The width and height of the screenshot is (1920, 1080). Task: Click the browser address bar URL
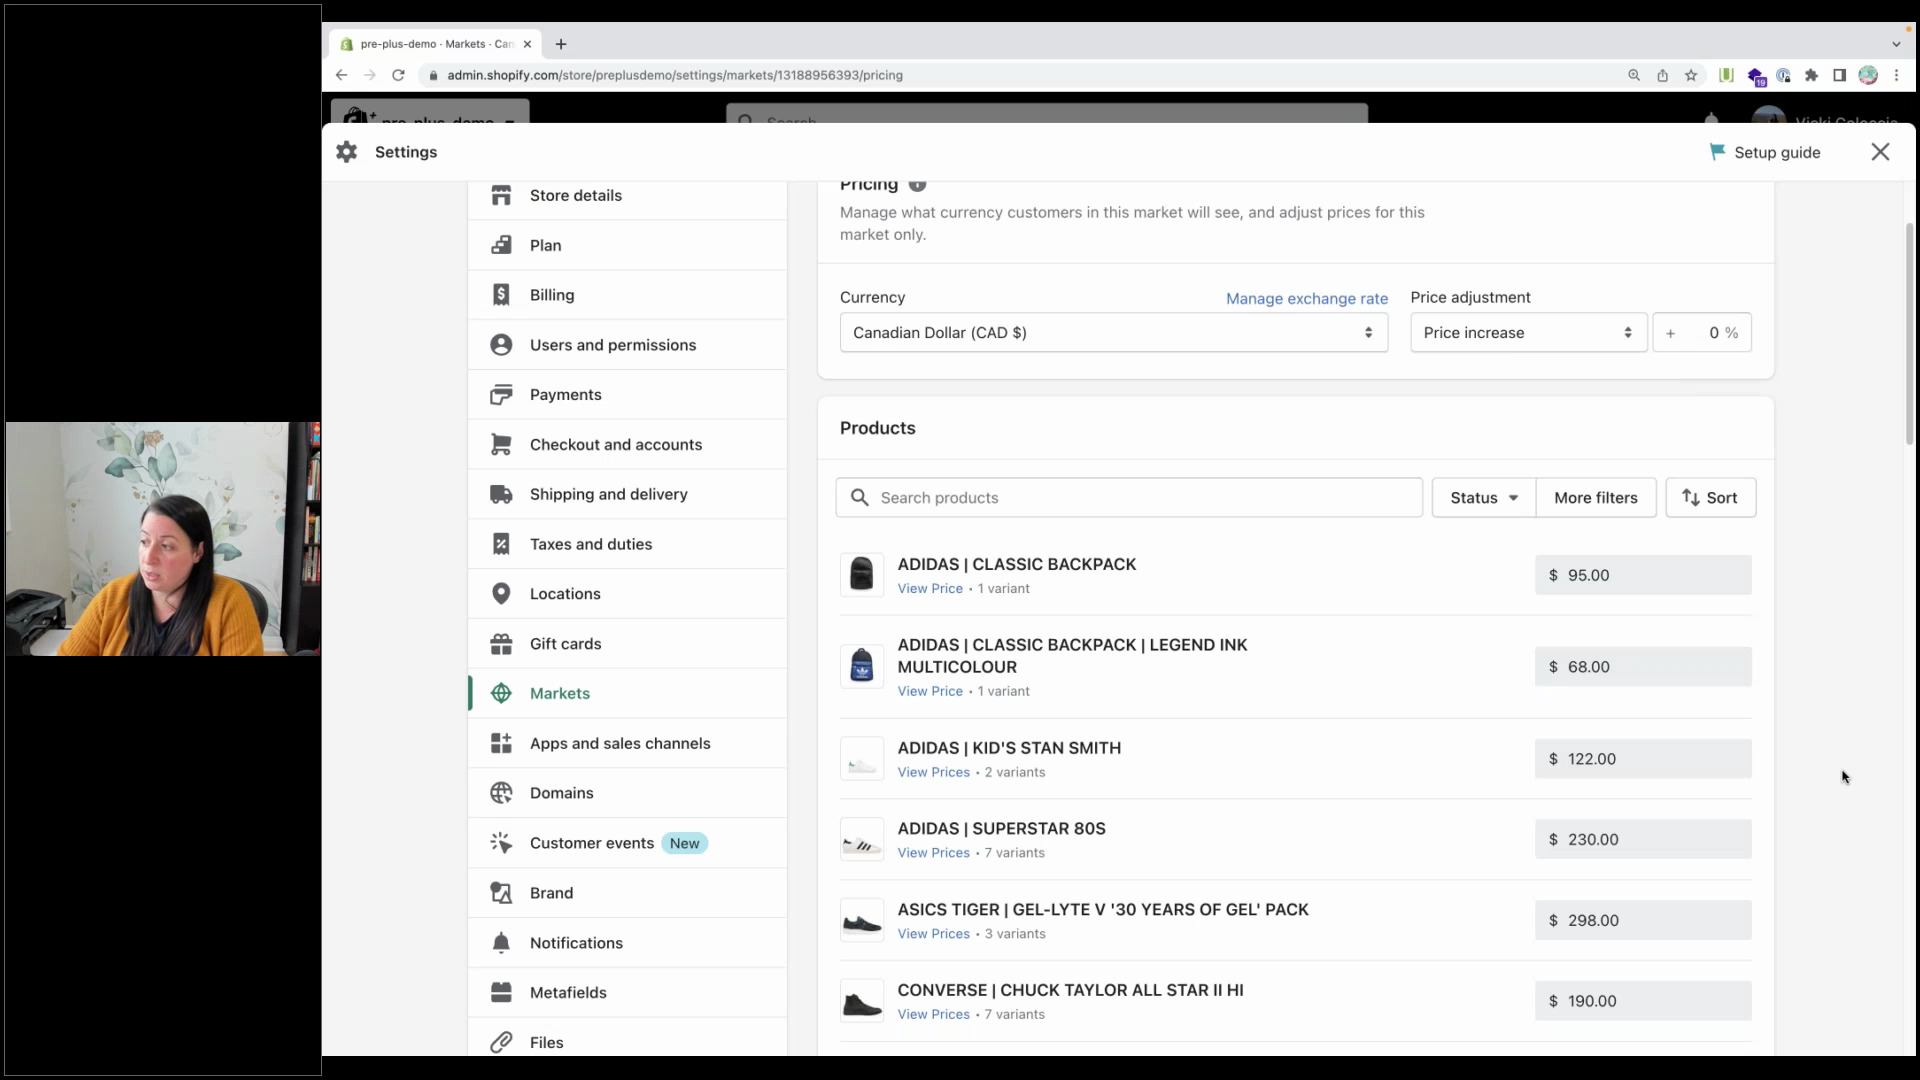coord(675,75)
